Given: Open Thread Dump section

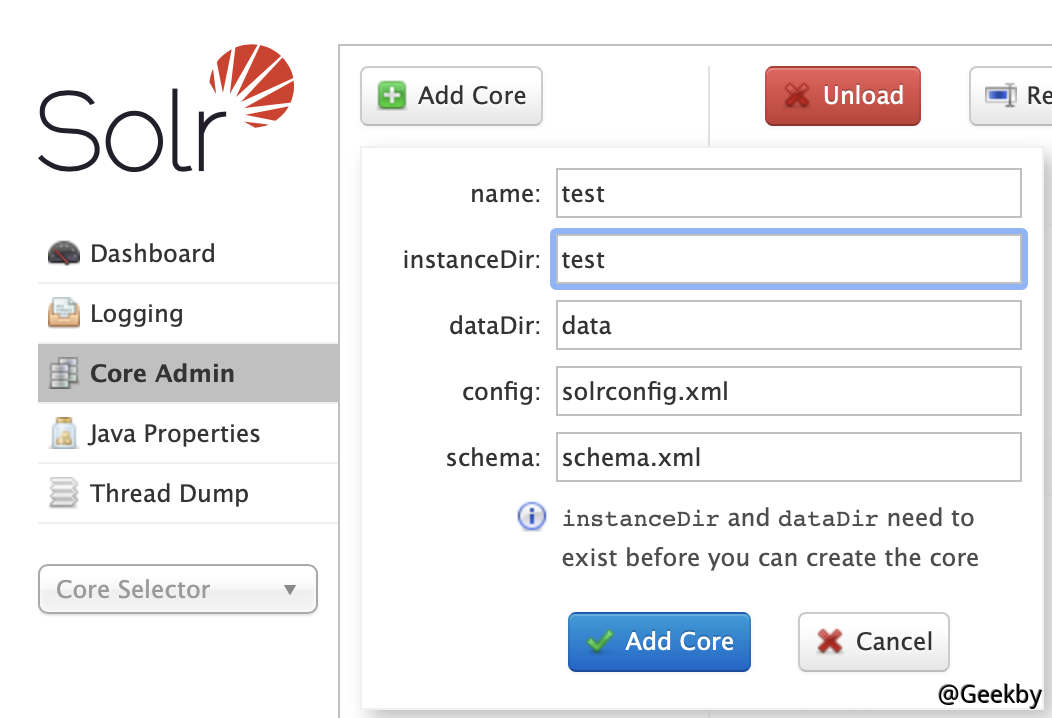Looking at the screenshot, I should (x=168, y=493).
